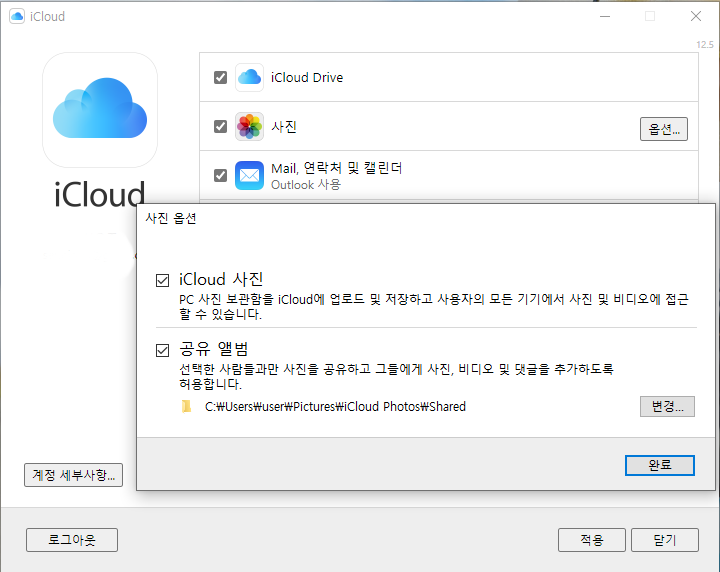
Task: Click the 닫기 close button
Action: (665, 540)
